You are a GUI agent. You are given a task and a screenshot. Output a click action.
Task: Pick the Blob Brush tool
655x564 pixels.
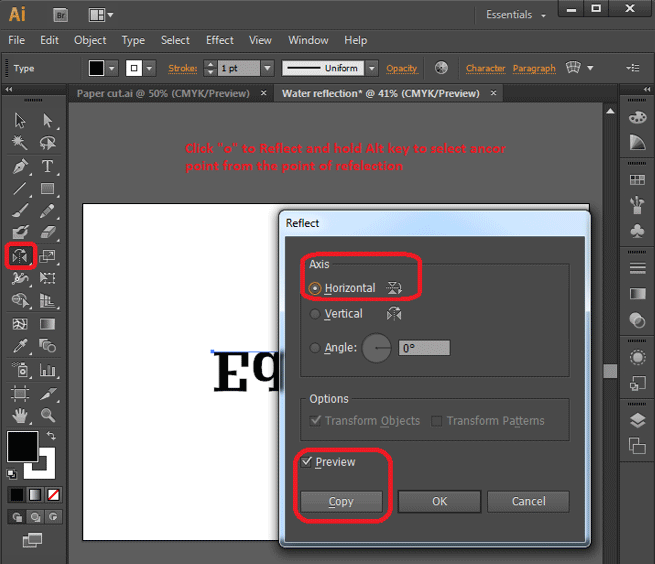coord(20,232)
